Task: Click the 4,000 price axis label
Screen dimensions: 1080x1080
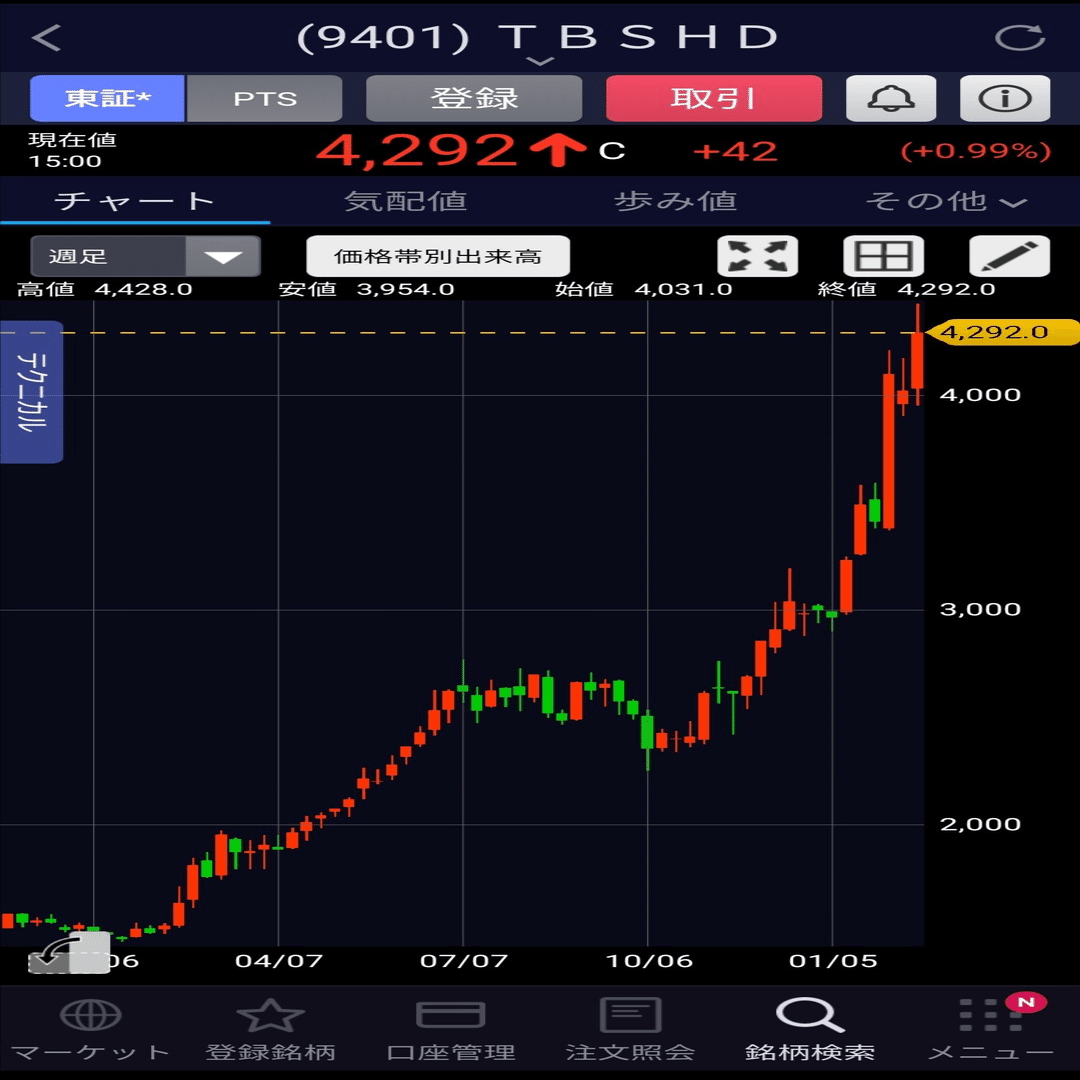Action: [980, 395]
